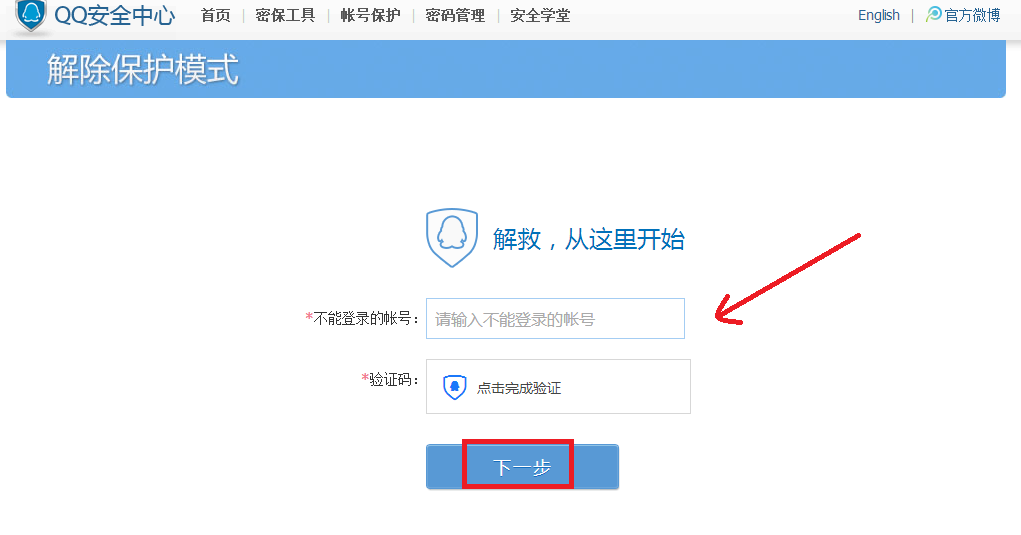Viewport: 1021px width, 535px height.
Task: Open the 首页 home menu item
Action: [x=216, y=16]
